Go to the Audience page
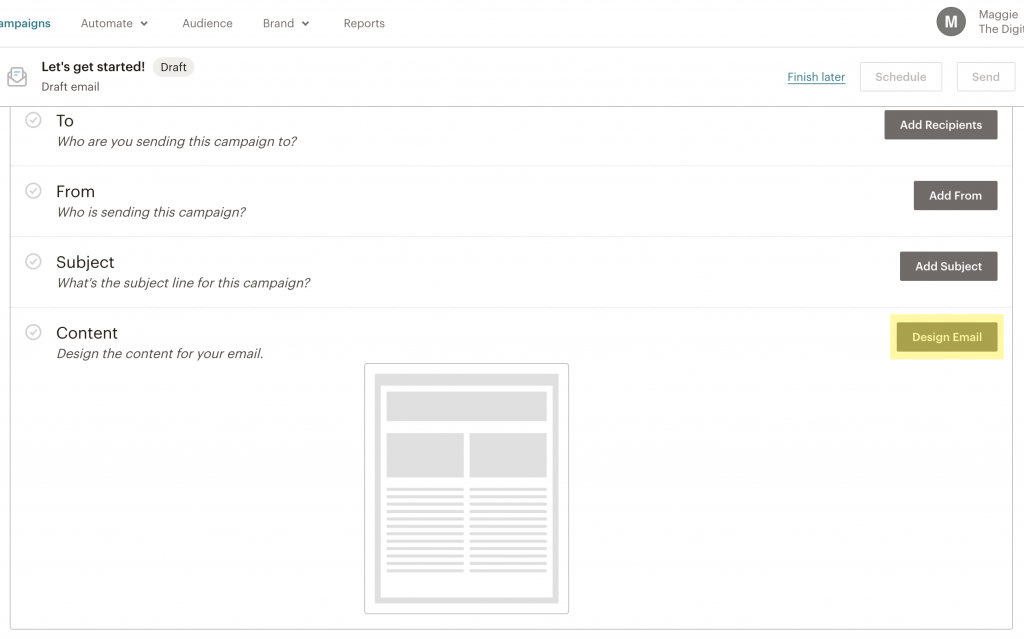This screenshot has width=1024, height=639. pyautogui.click(x=207, y=23)
